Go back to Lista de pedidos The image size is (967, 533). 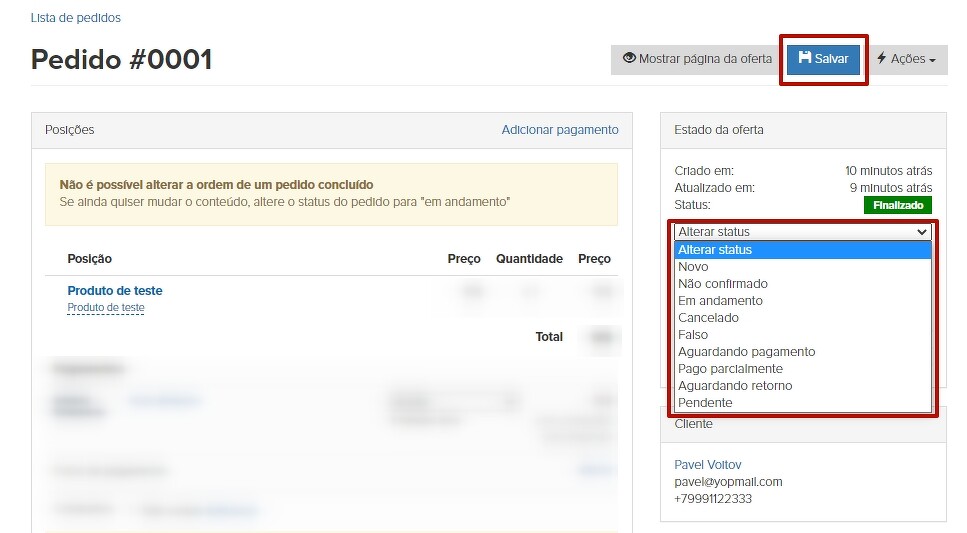[x=76, y=18]
